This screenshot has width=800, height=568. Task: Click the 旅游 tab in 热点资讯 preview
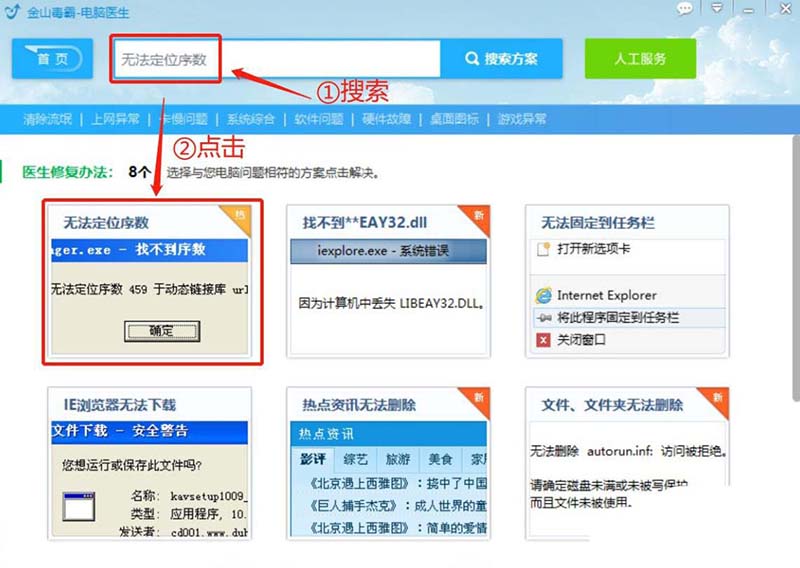398,459
